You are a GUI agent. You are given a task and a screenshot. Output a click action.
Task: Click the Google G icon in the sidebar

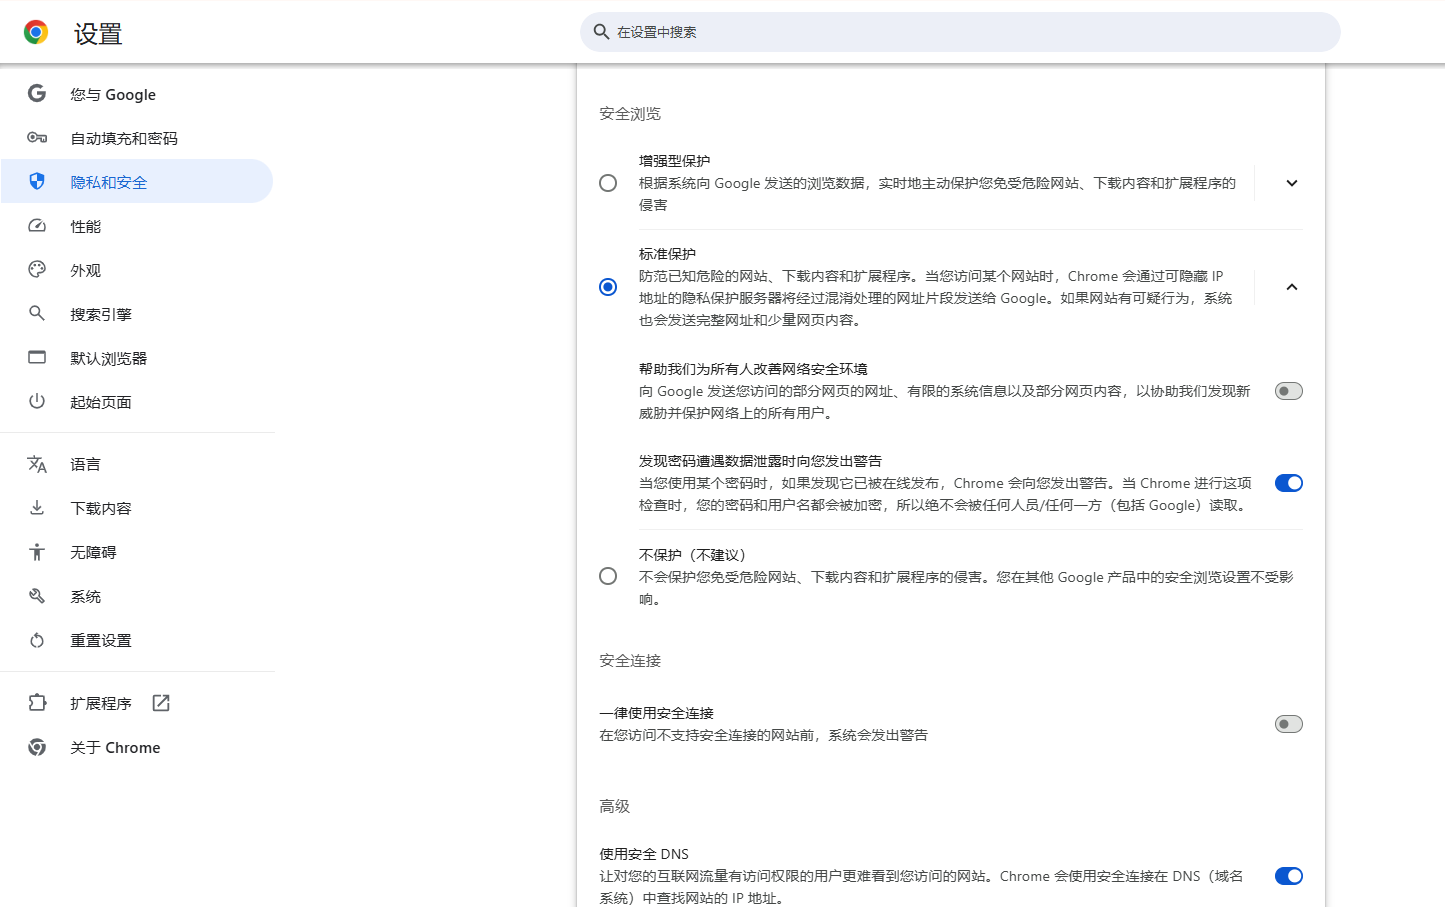(x=37, y=93)
